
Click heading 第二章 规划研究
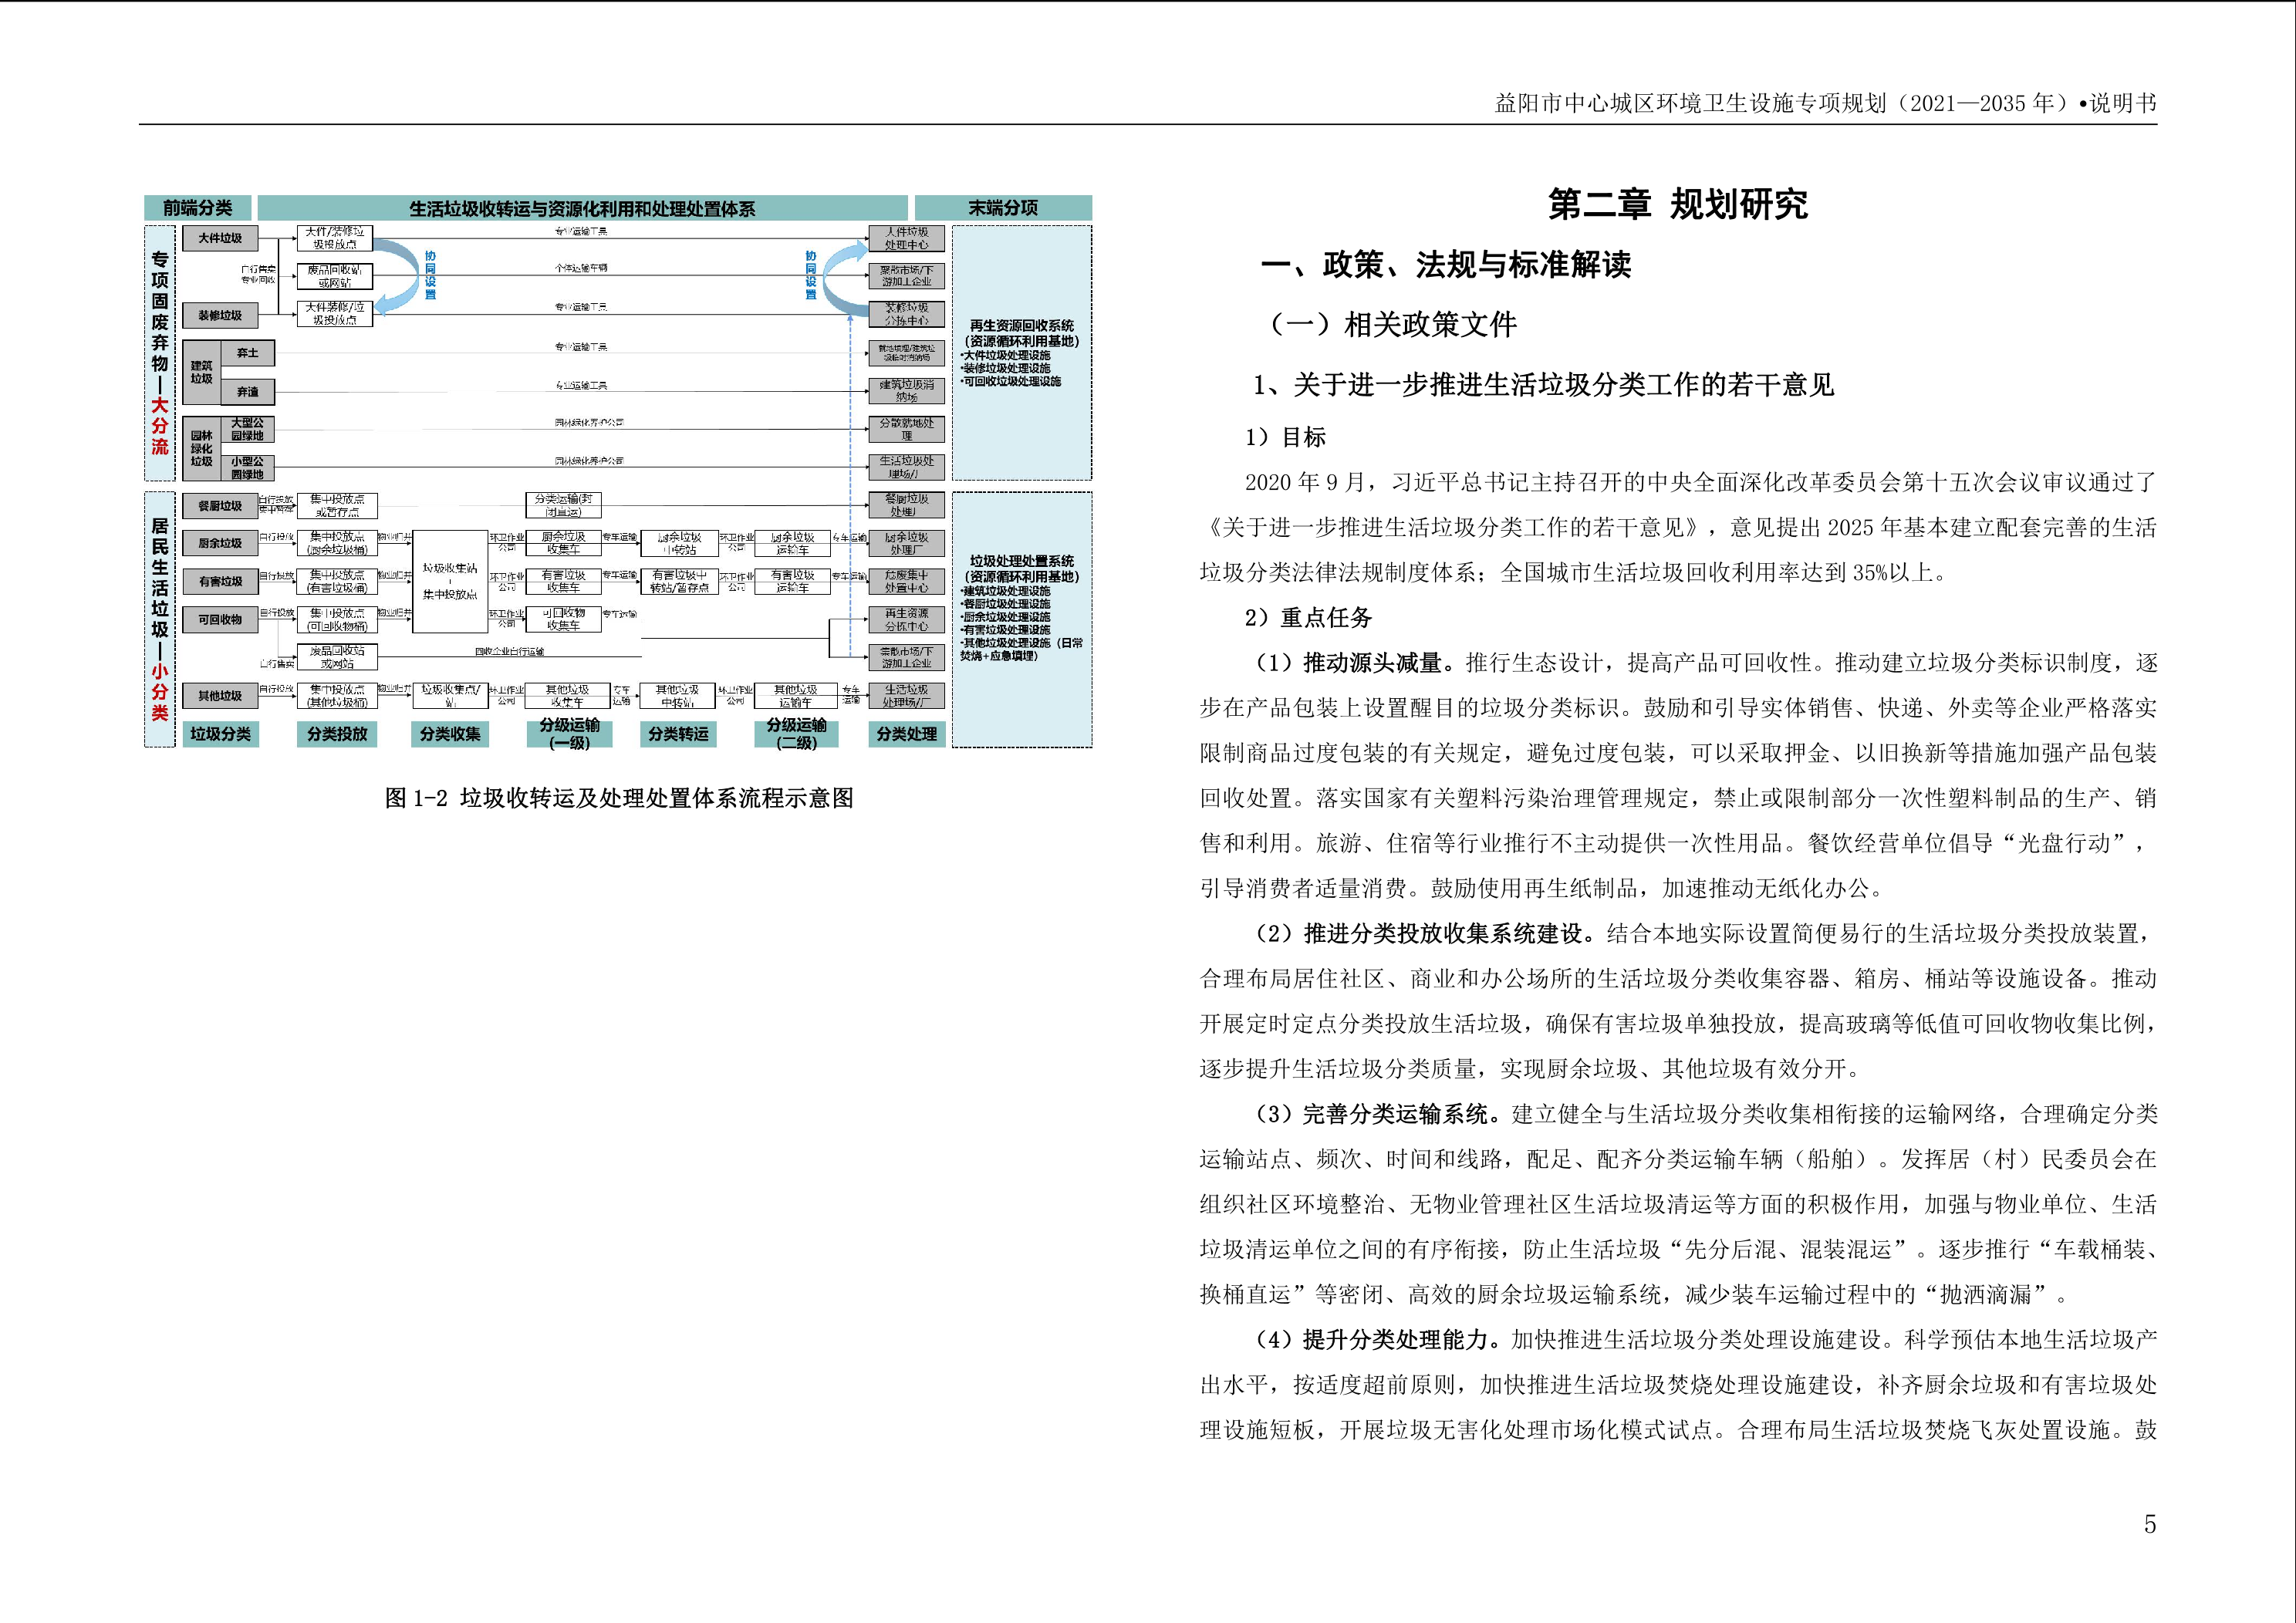click(x=1677, y=204)
